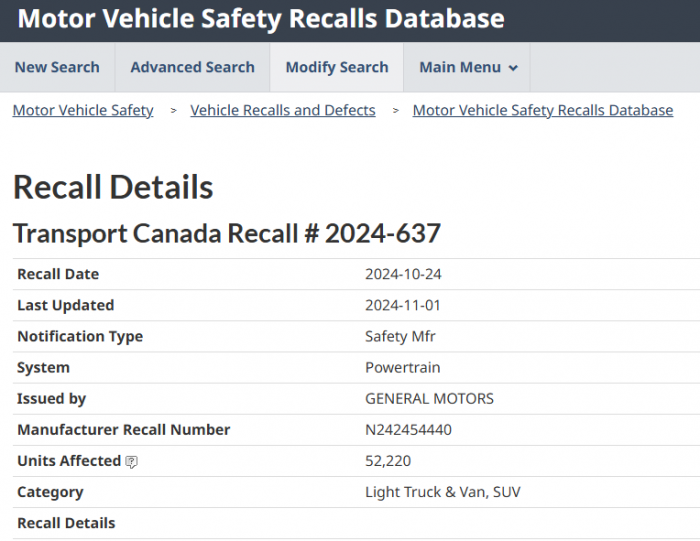Open the Motor Vehicle Safety breadcrumb link

[83, 110]
